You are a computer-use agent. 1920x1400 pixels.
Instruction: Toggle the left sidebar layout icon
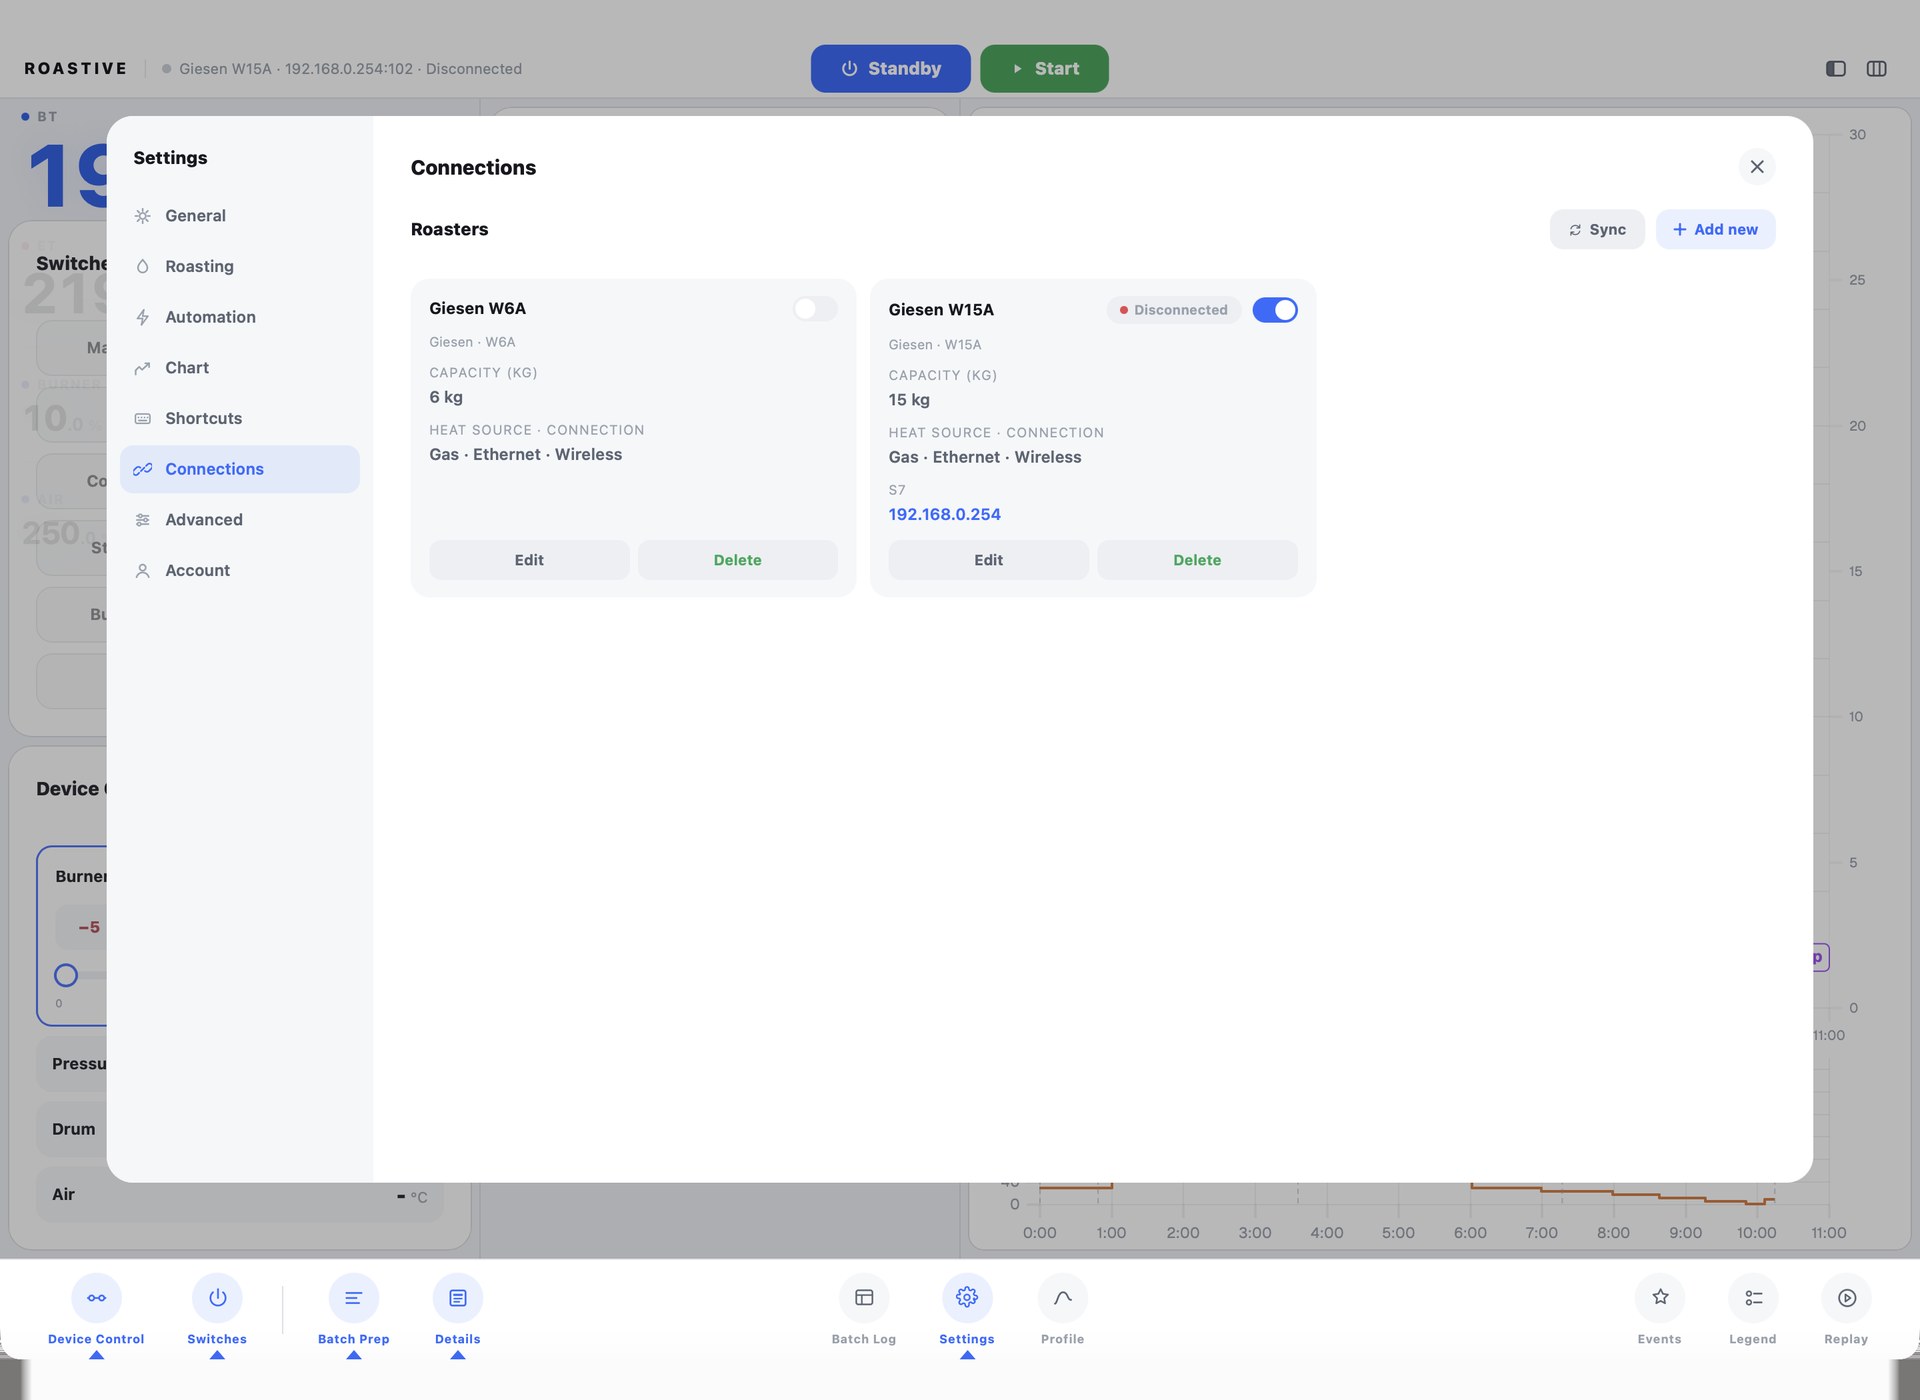coord(1836,69)
